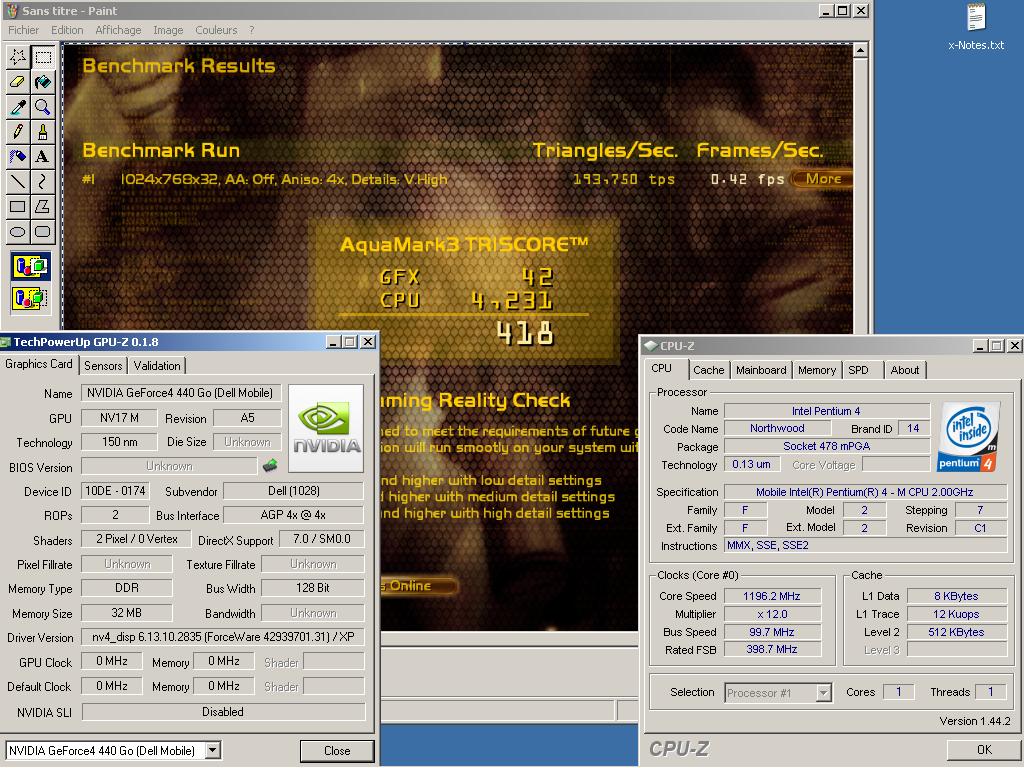Click the NVIDIA logo in GPU-Z

326,428
